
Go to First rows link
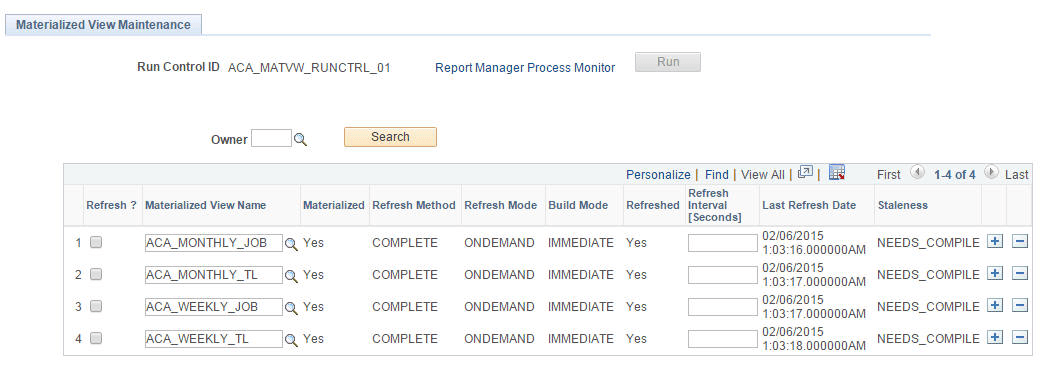point(888,174)
